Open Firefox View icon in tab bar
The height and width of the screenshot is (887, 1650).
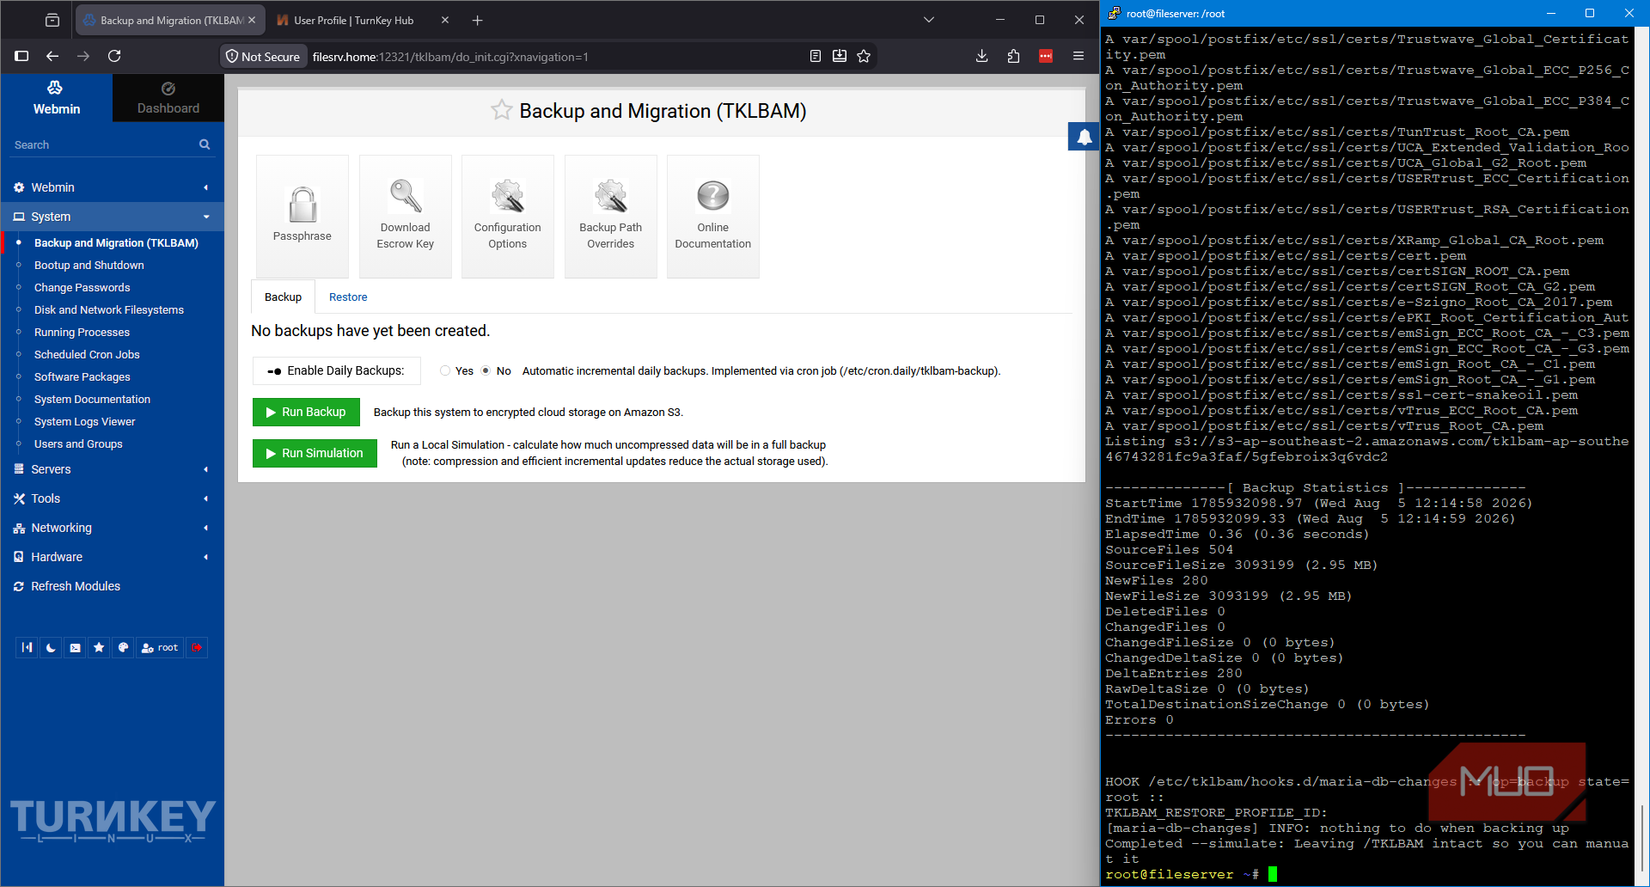point(52,20)
